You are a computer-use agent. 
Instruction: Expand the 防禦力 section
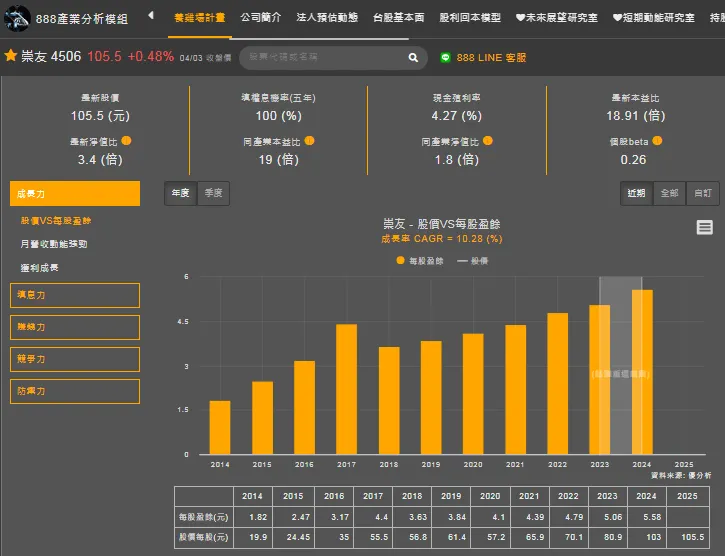click(x=75, y=391)
